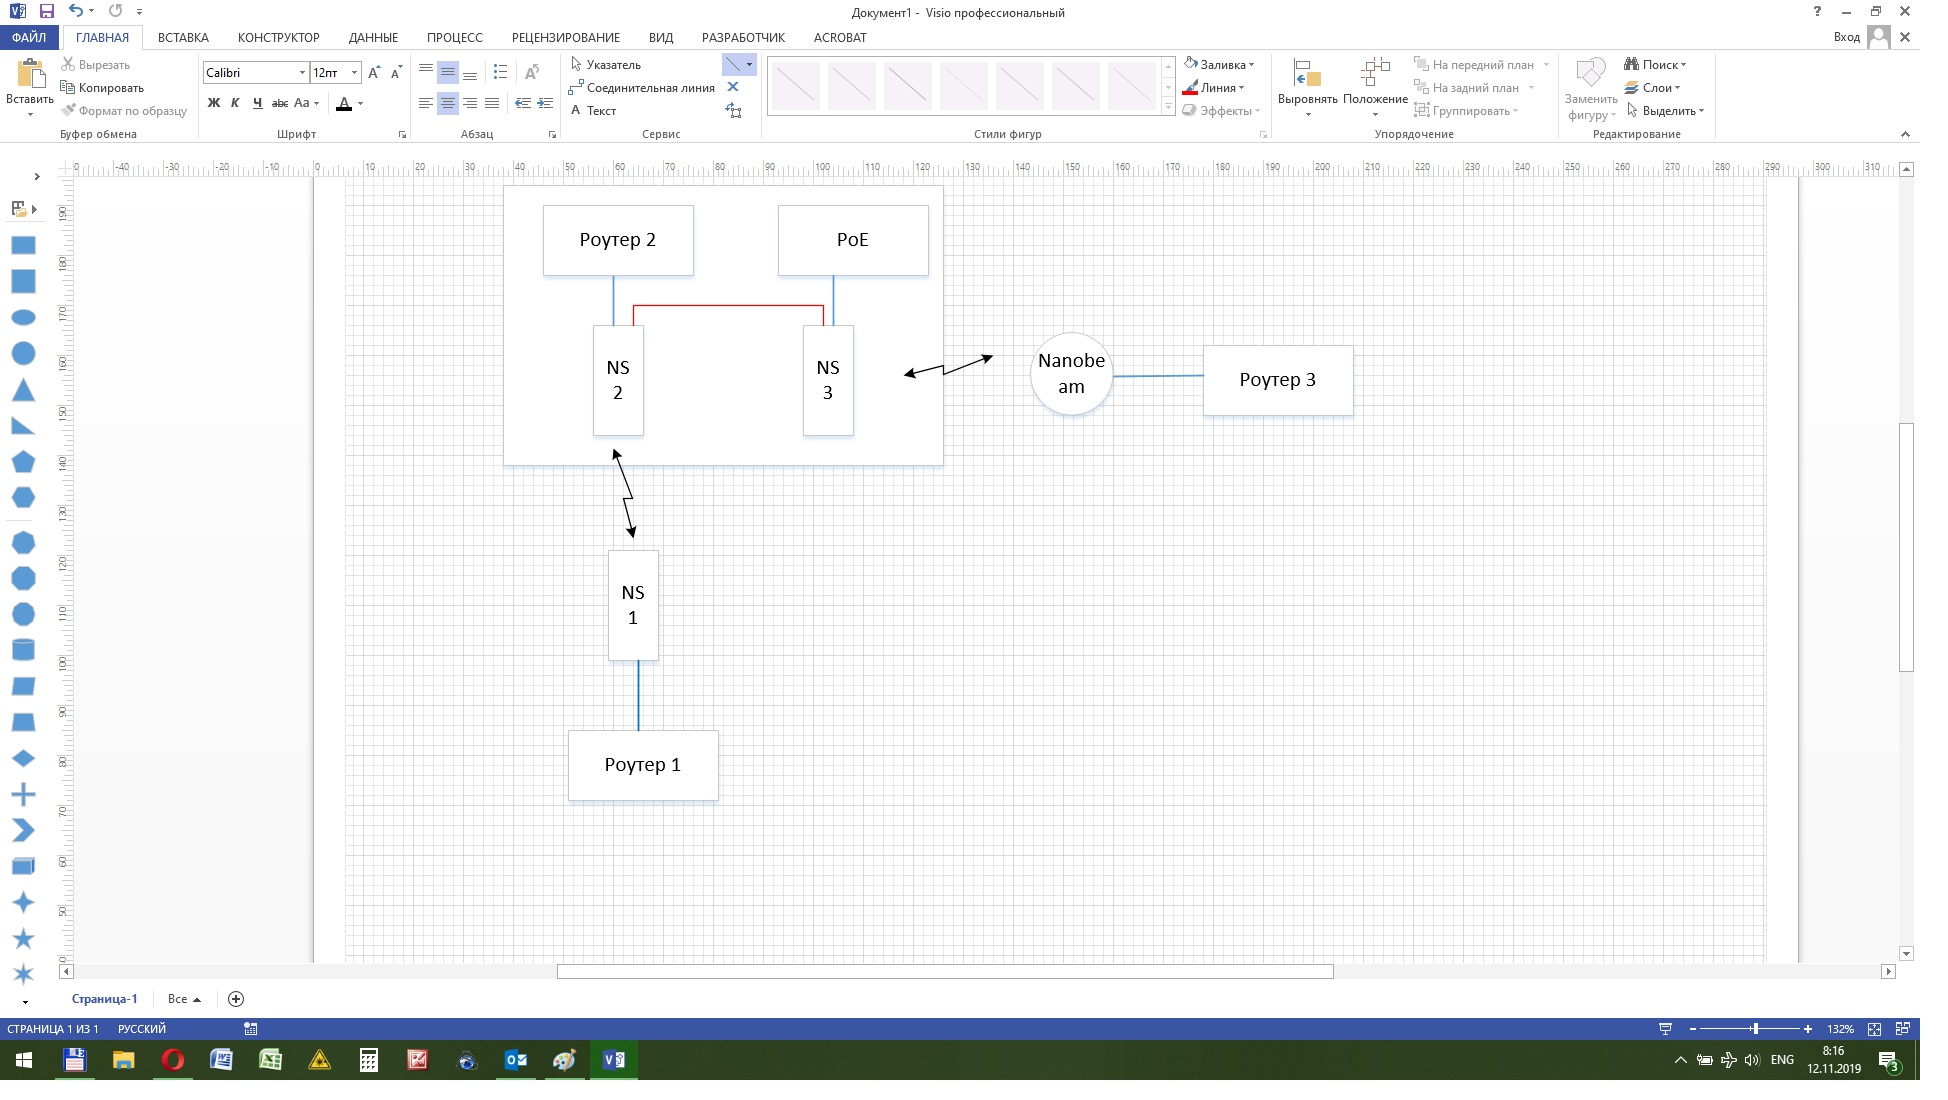Select the Соединительная линия connector tool
This screenshot has height=1100, width=1948.
641,88
